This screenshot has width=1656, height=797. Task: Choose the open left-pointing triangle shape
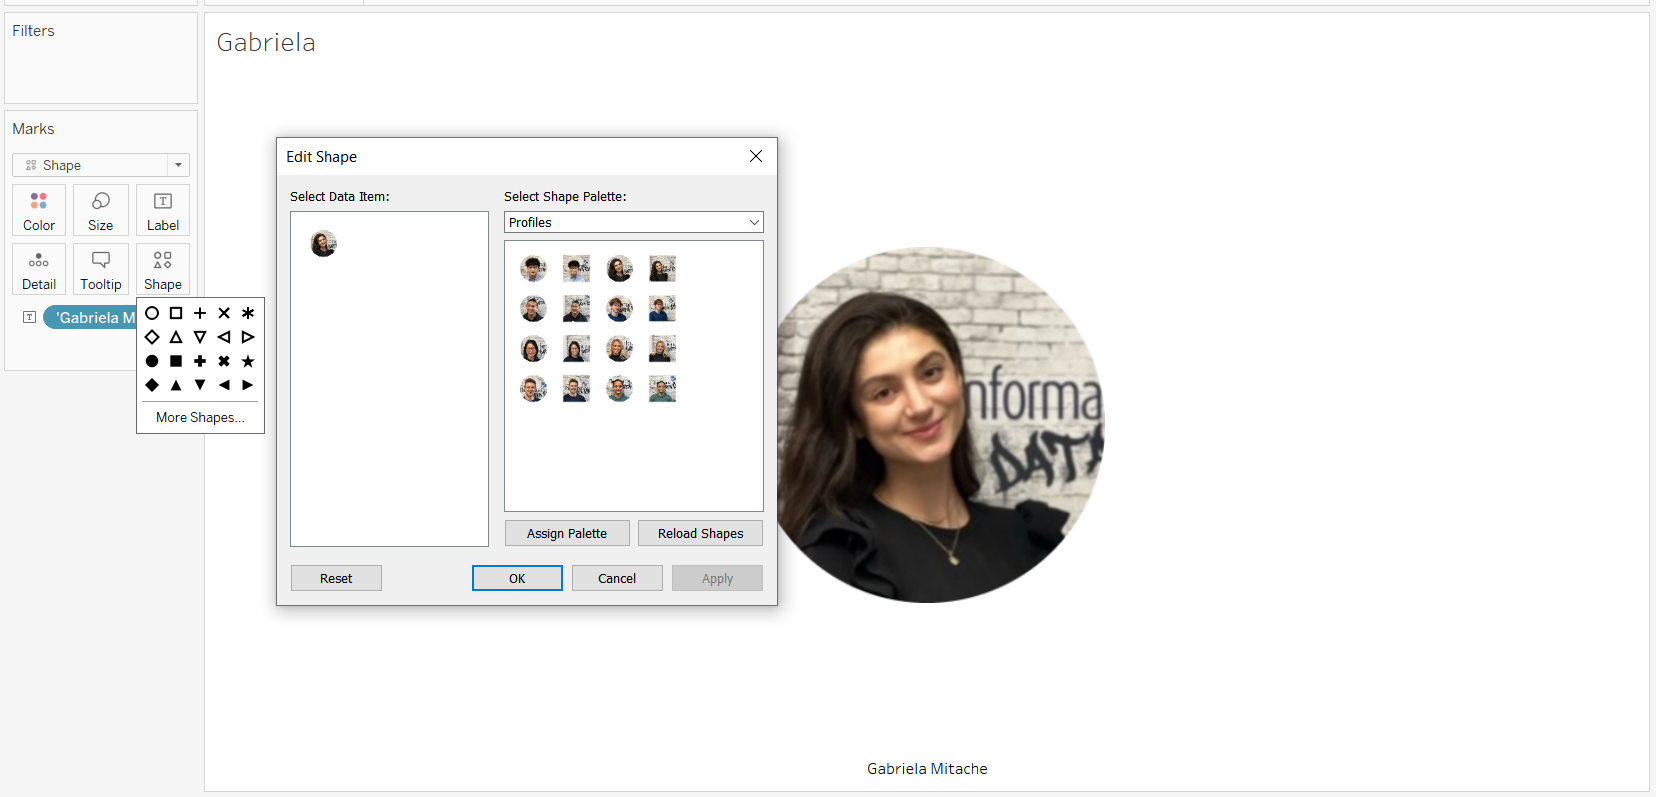[x=224, y=337]
